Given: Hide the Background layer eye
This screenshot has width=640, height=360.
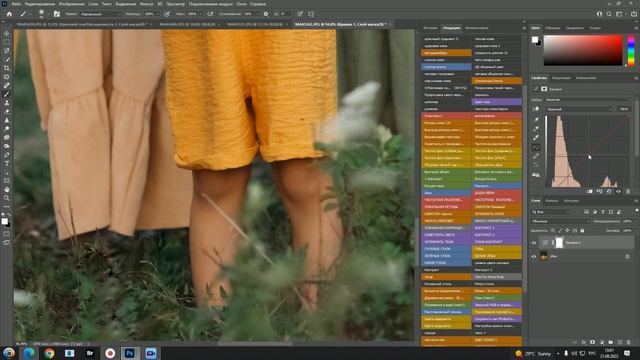Looking at the screenshot, I should (534, 257).
